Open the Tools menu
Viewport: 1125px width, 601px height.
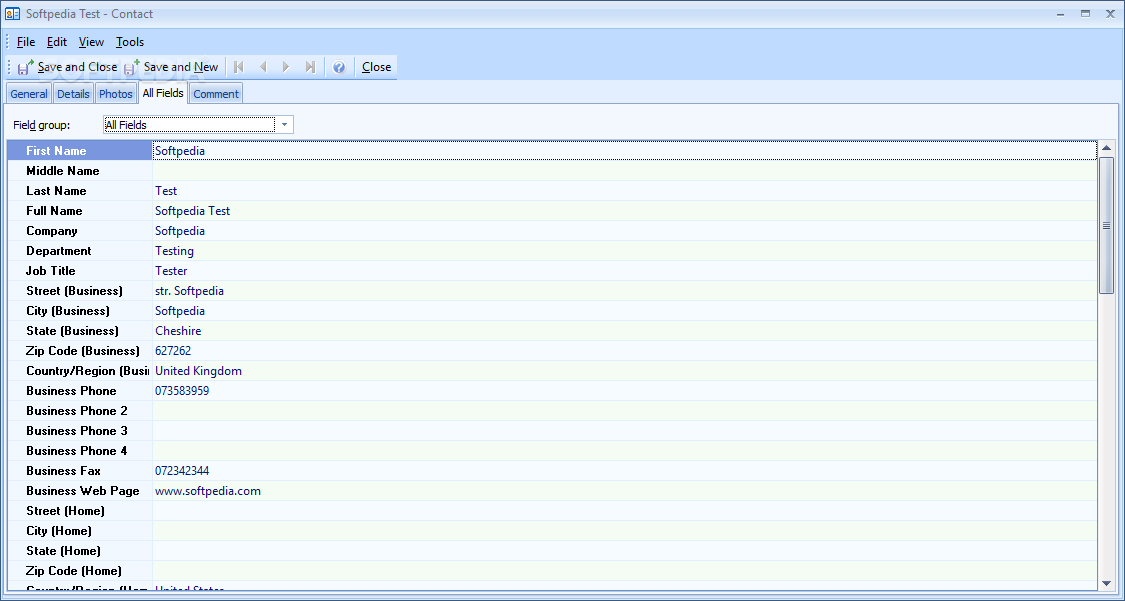coord(130,42)
